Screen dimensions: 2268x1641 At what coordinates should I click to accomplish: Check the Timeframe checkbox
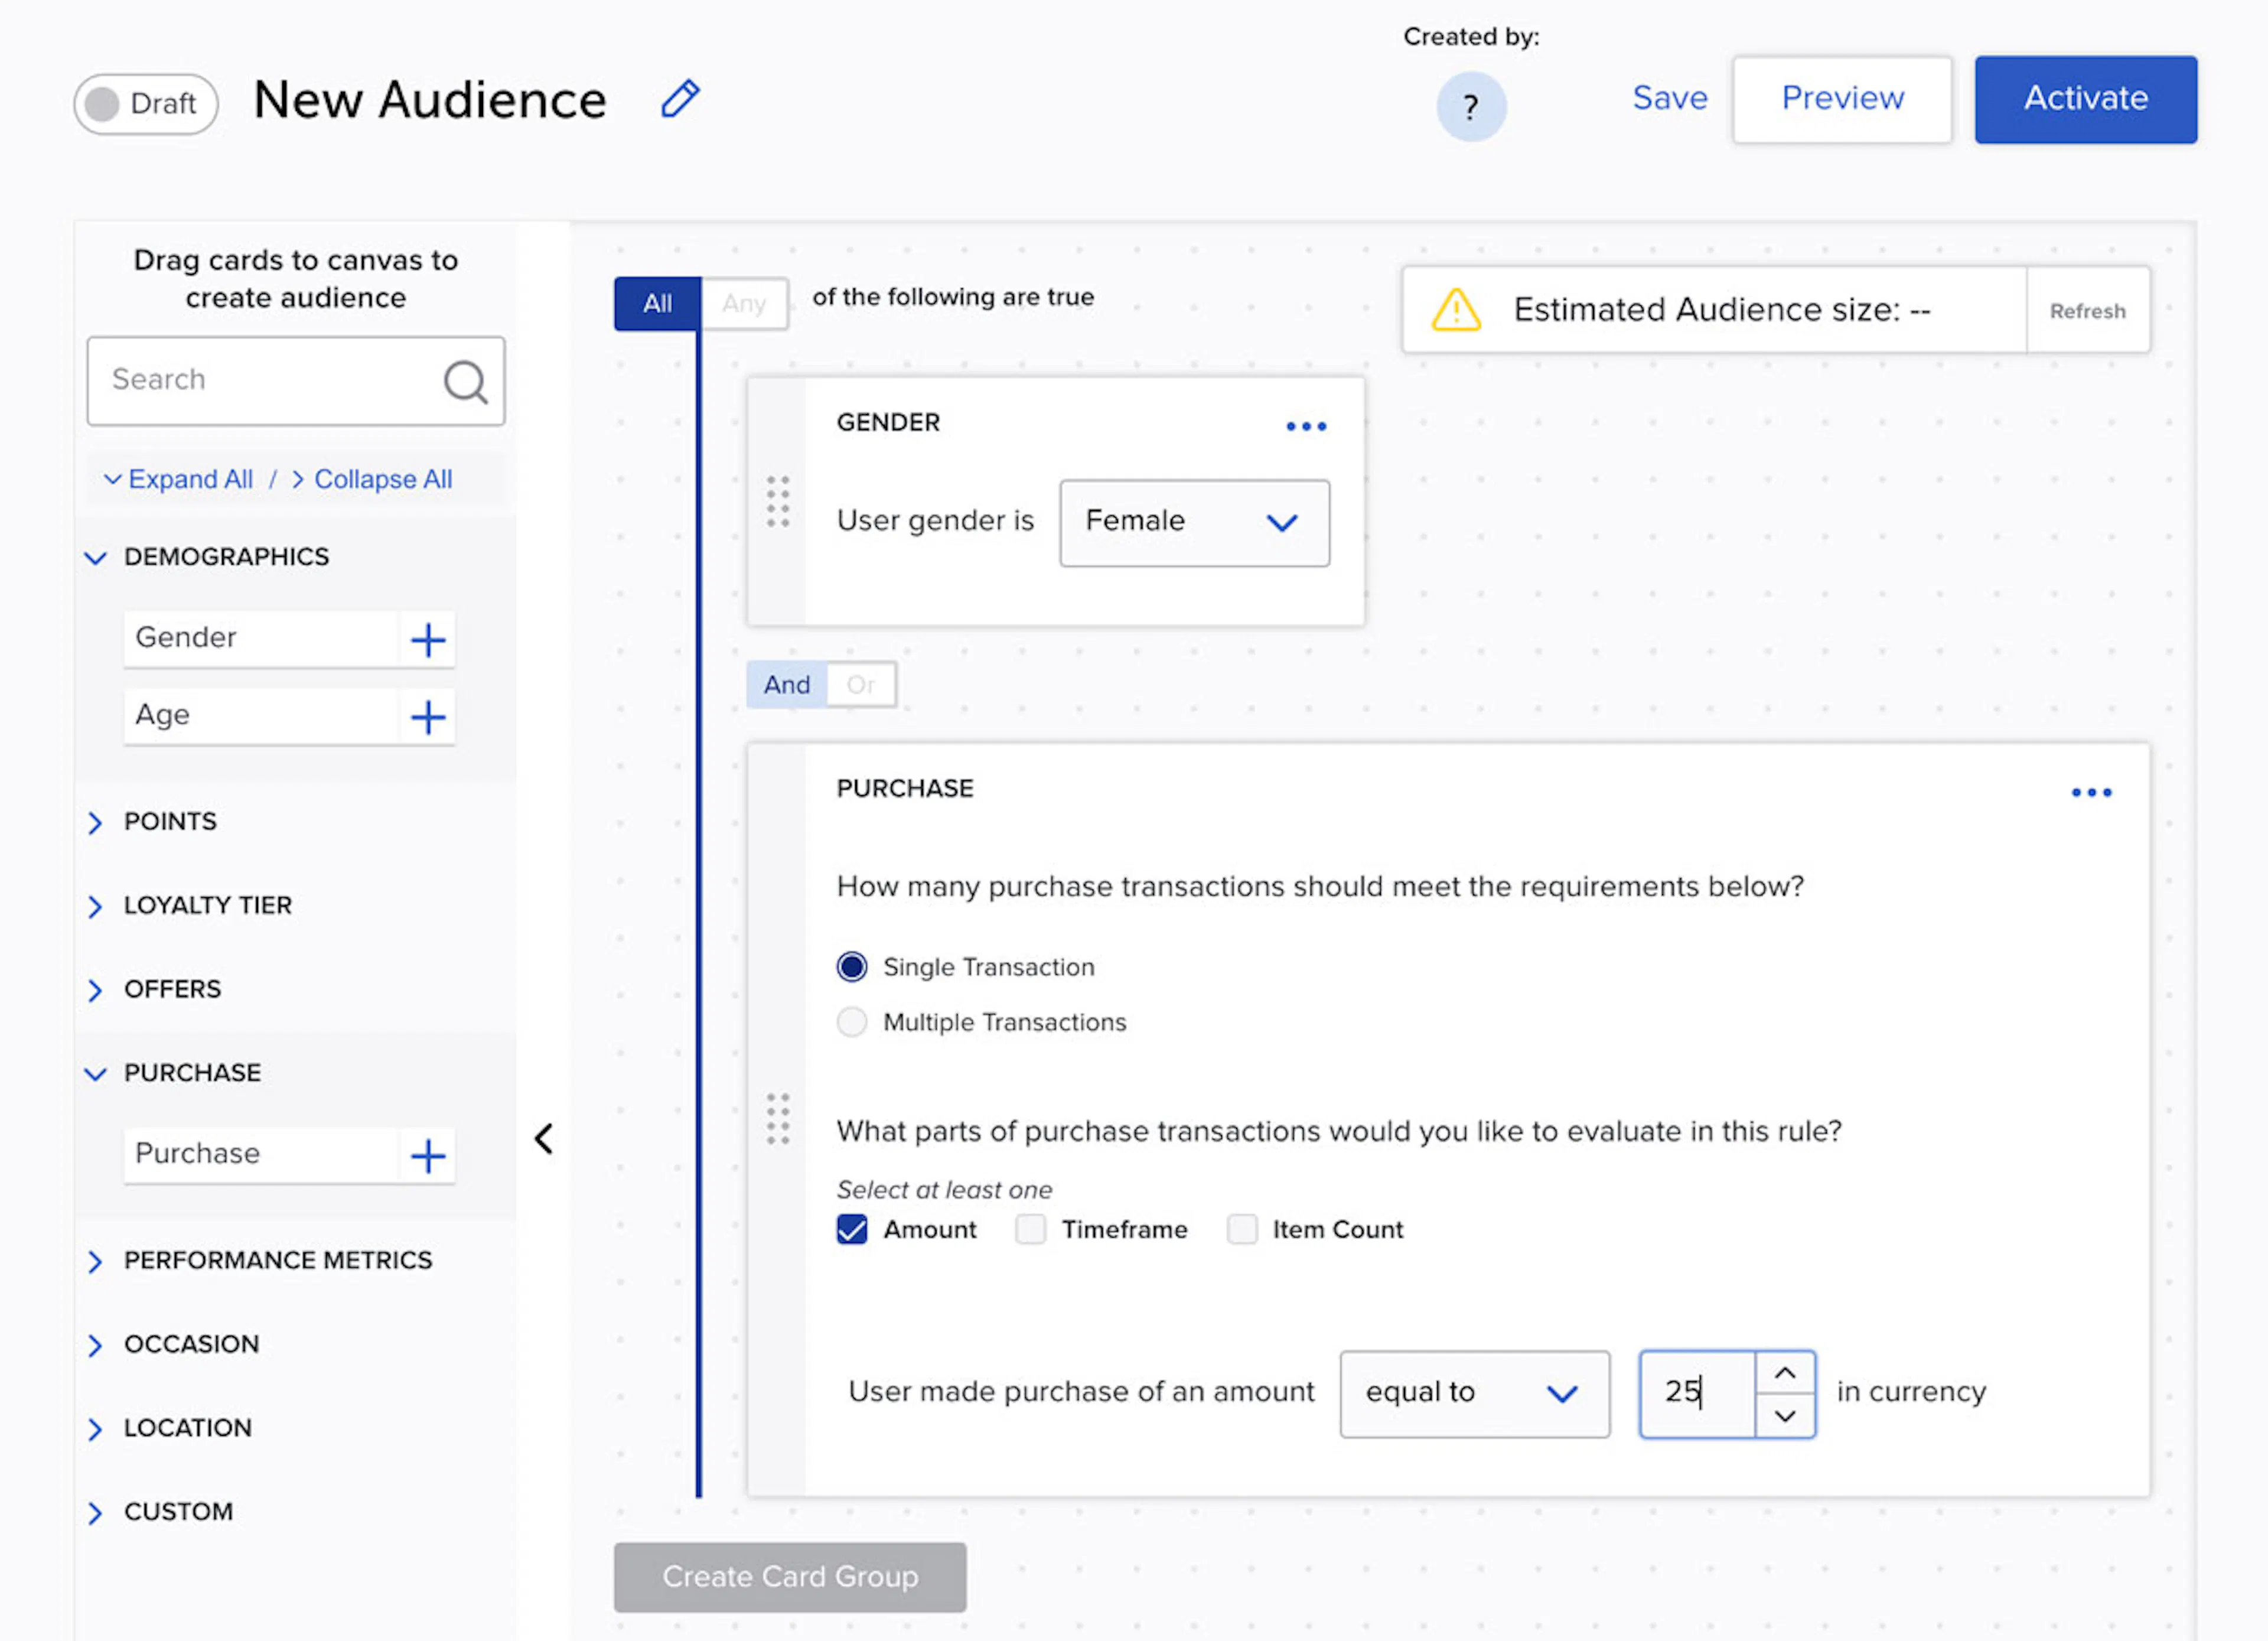point(1030,1229)
